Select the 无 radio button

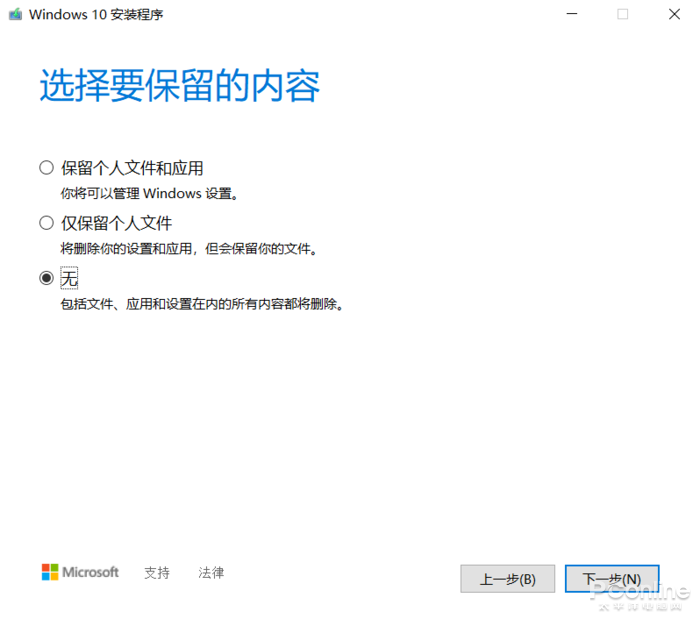point(46,278)
